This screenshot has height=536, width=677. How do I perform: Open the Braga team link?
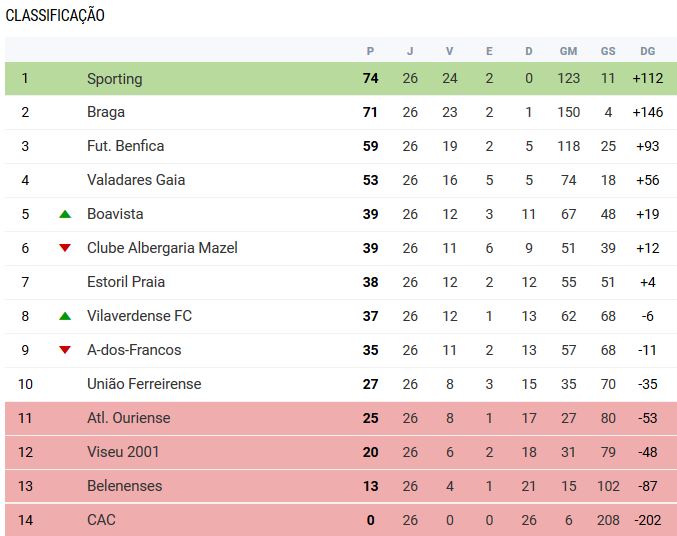(x=105, y=112)
